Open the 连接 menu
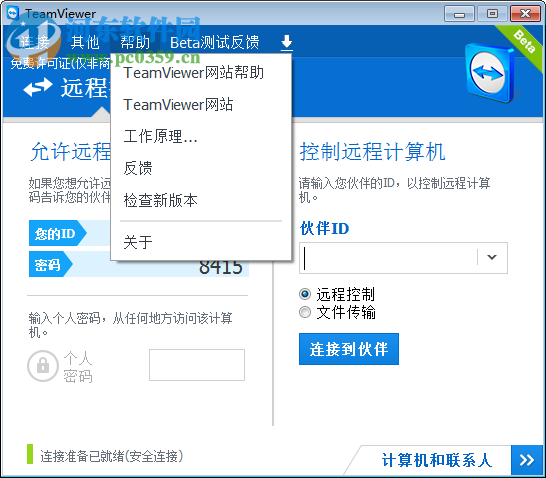Viewport: 546px width, 478px height. 34,42
